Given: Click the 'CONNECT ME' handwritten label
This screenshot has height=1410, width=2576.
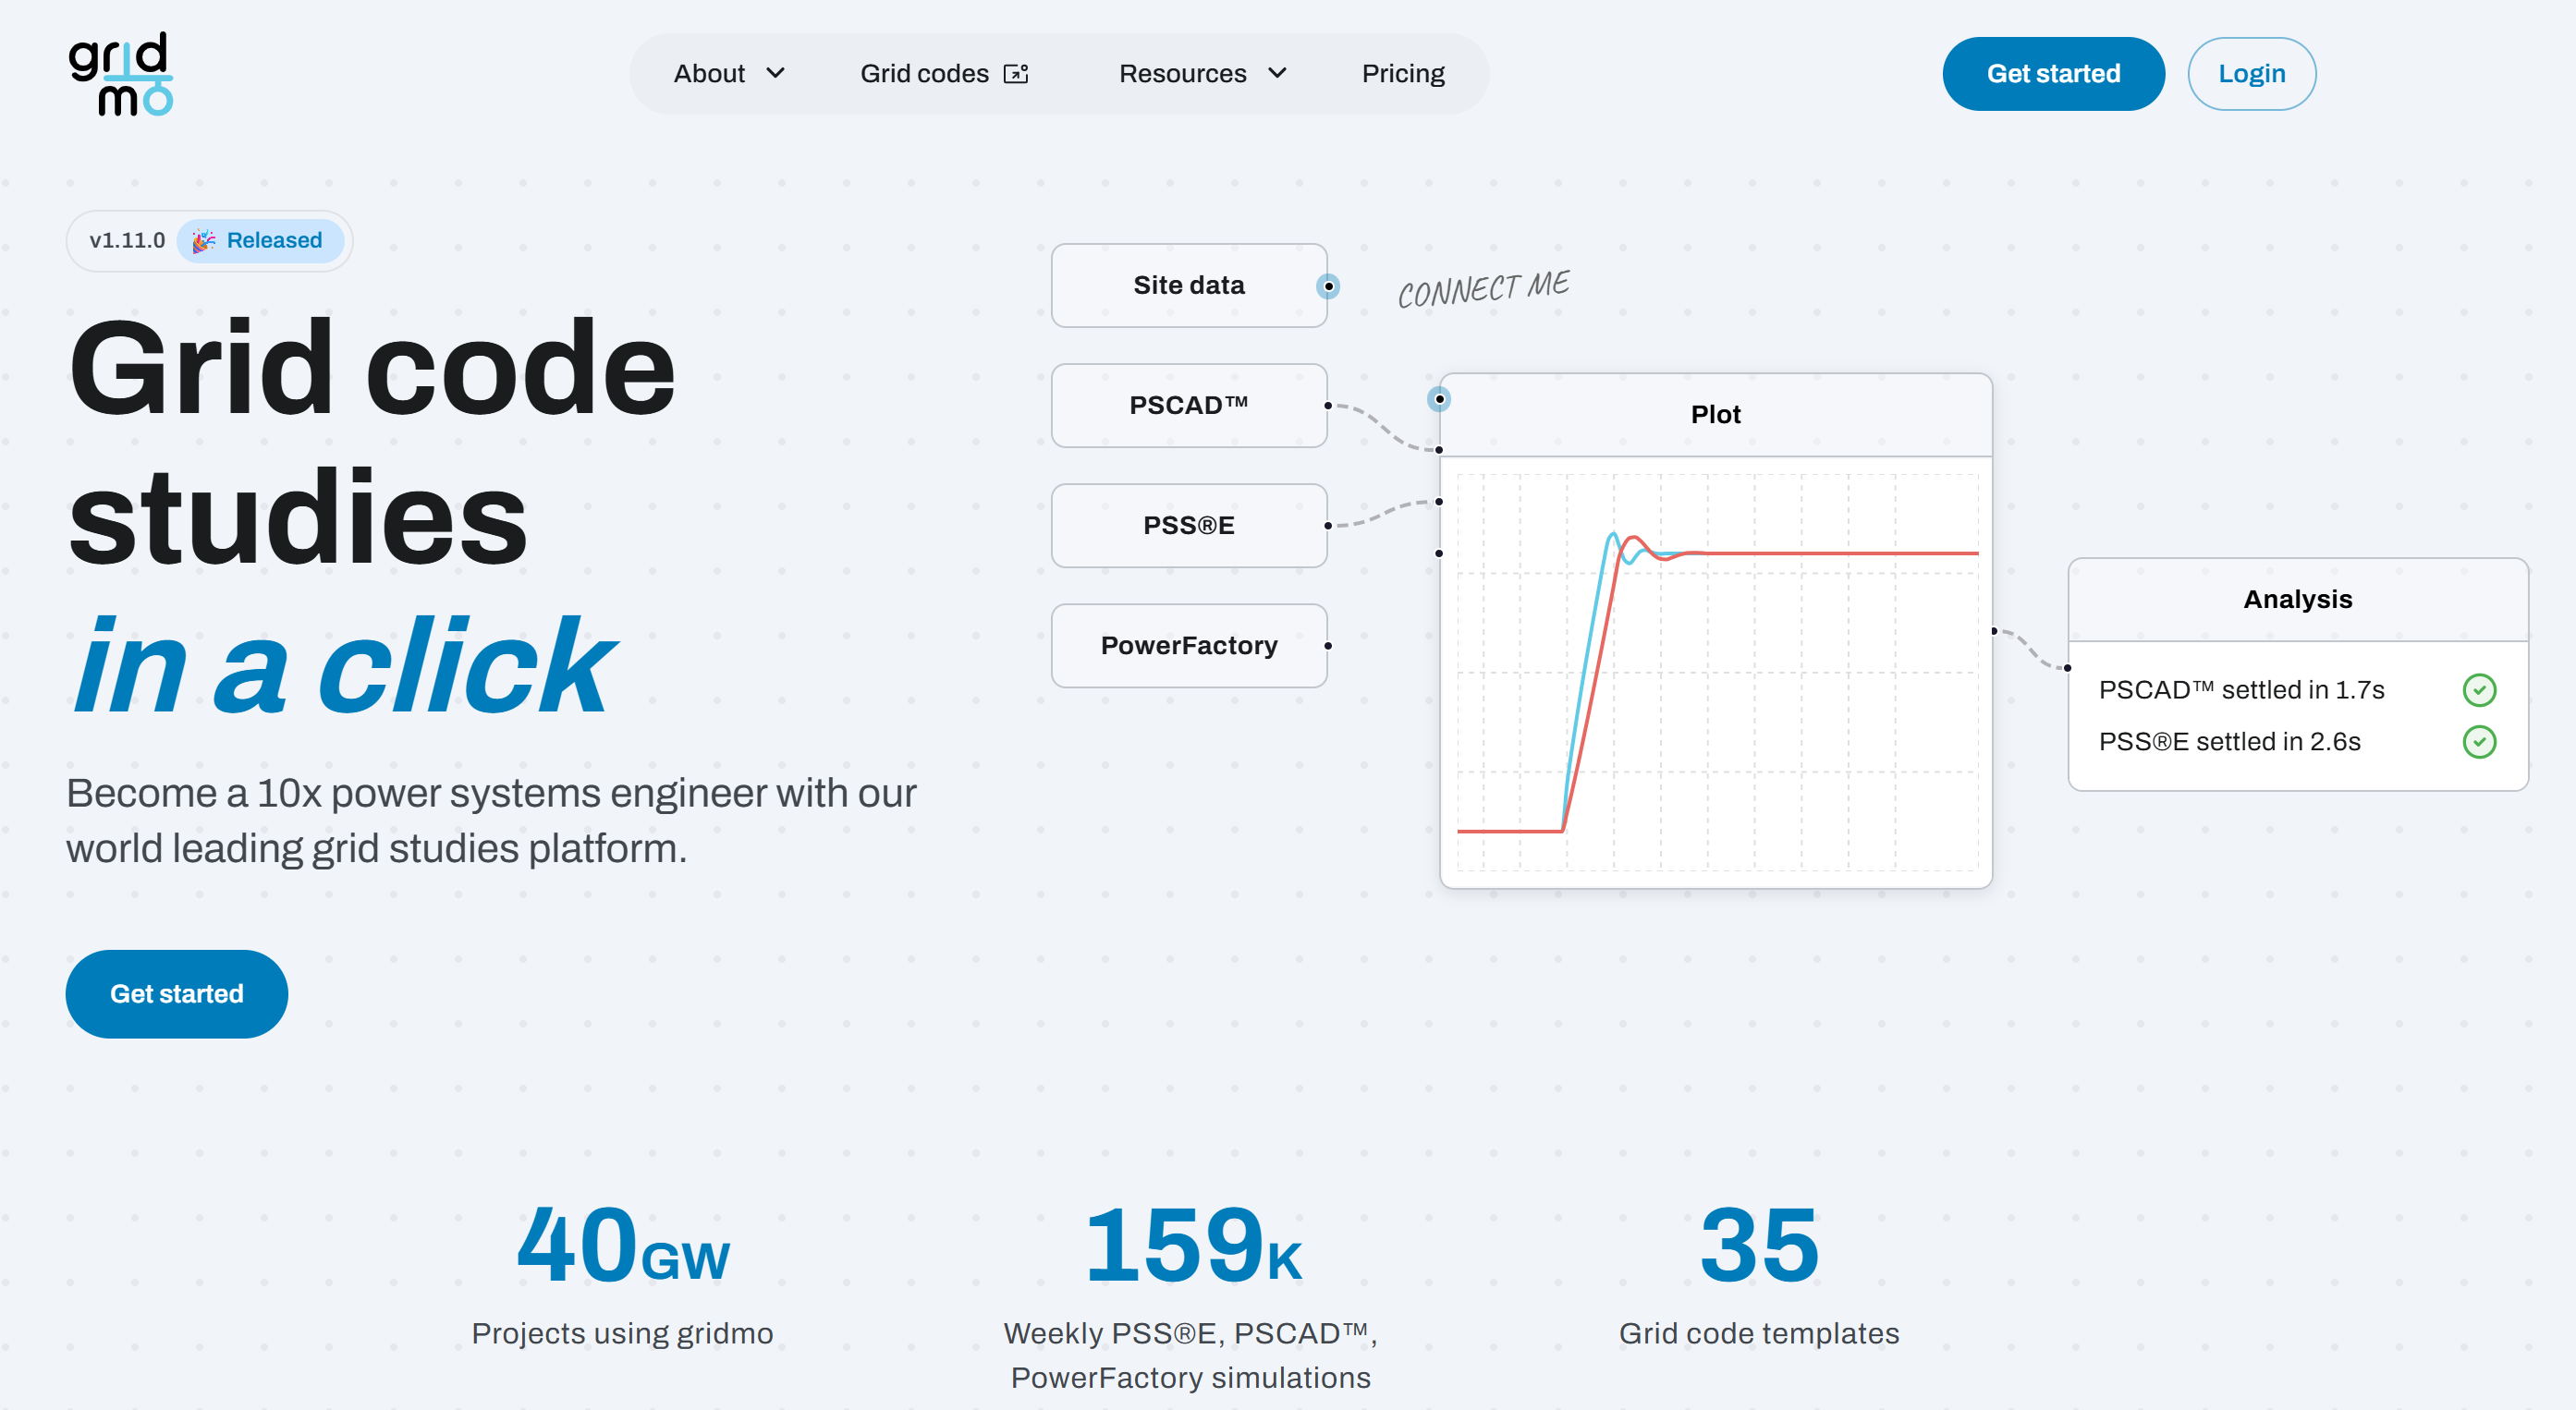Looking at the screenshot, I should (x=1483, y=290).
